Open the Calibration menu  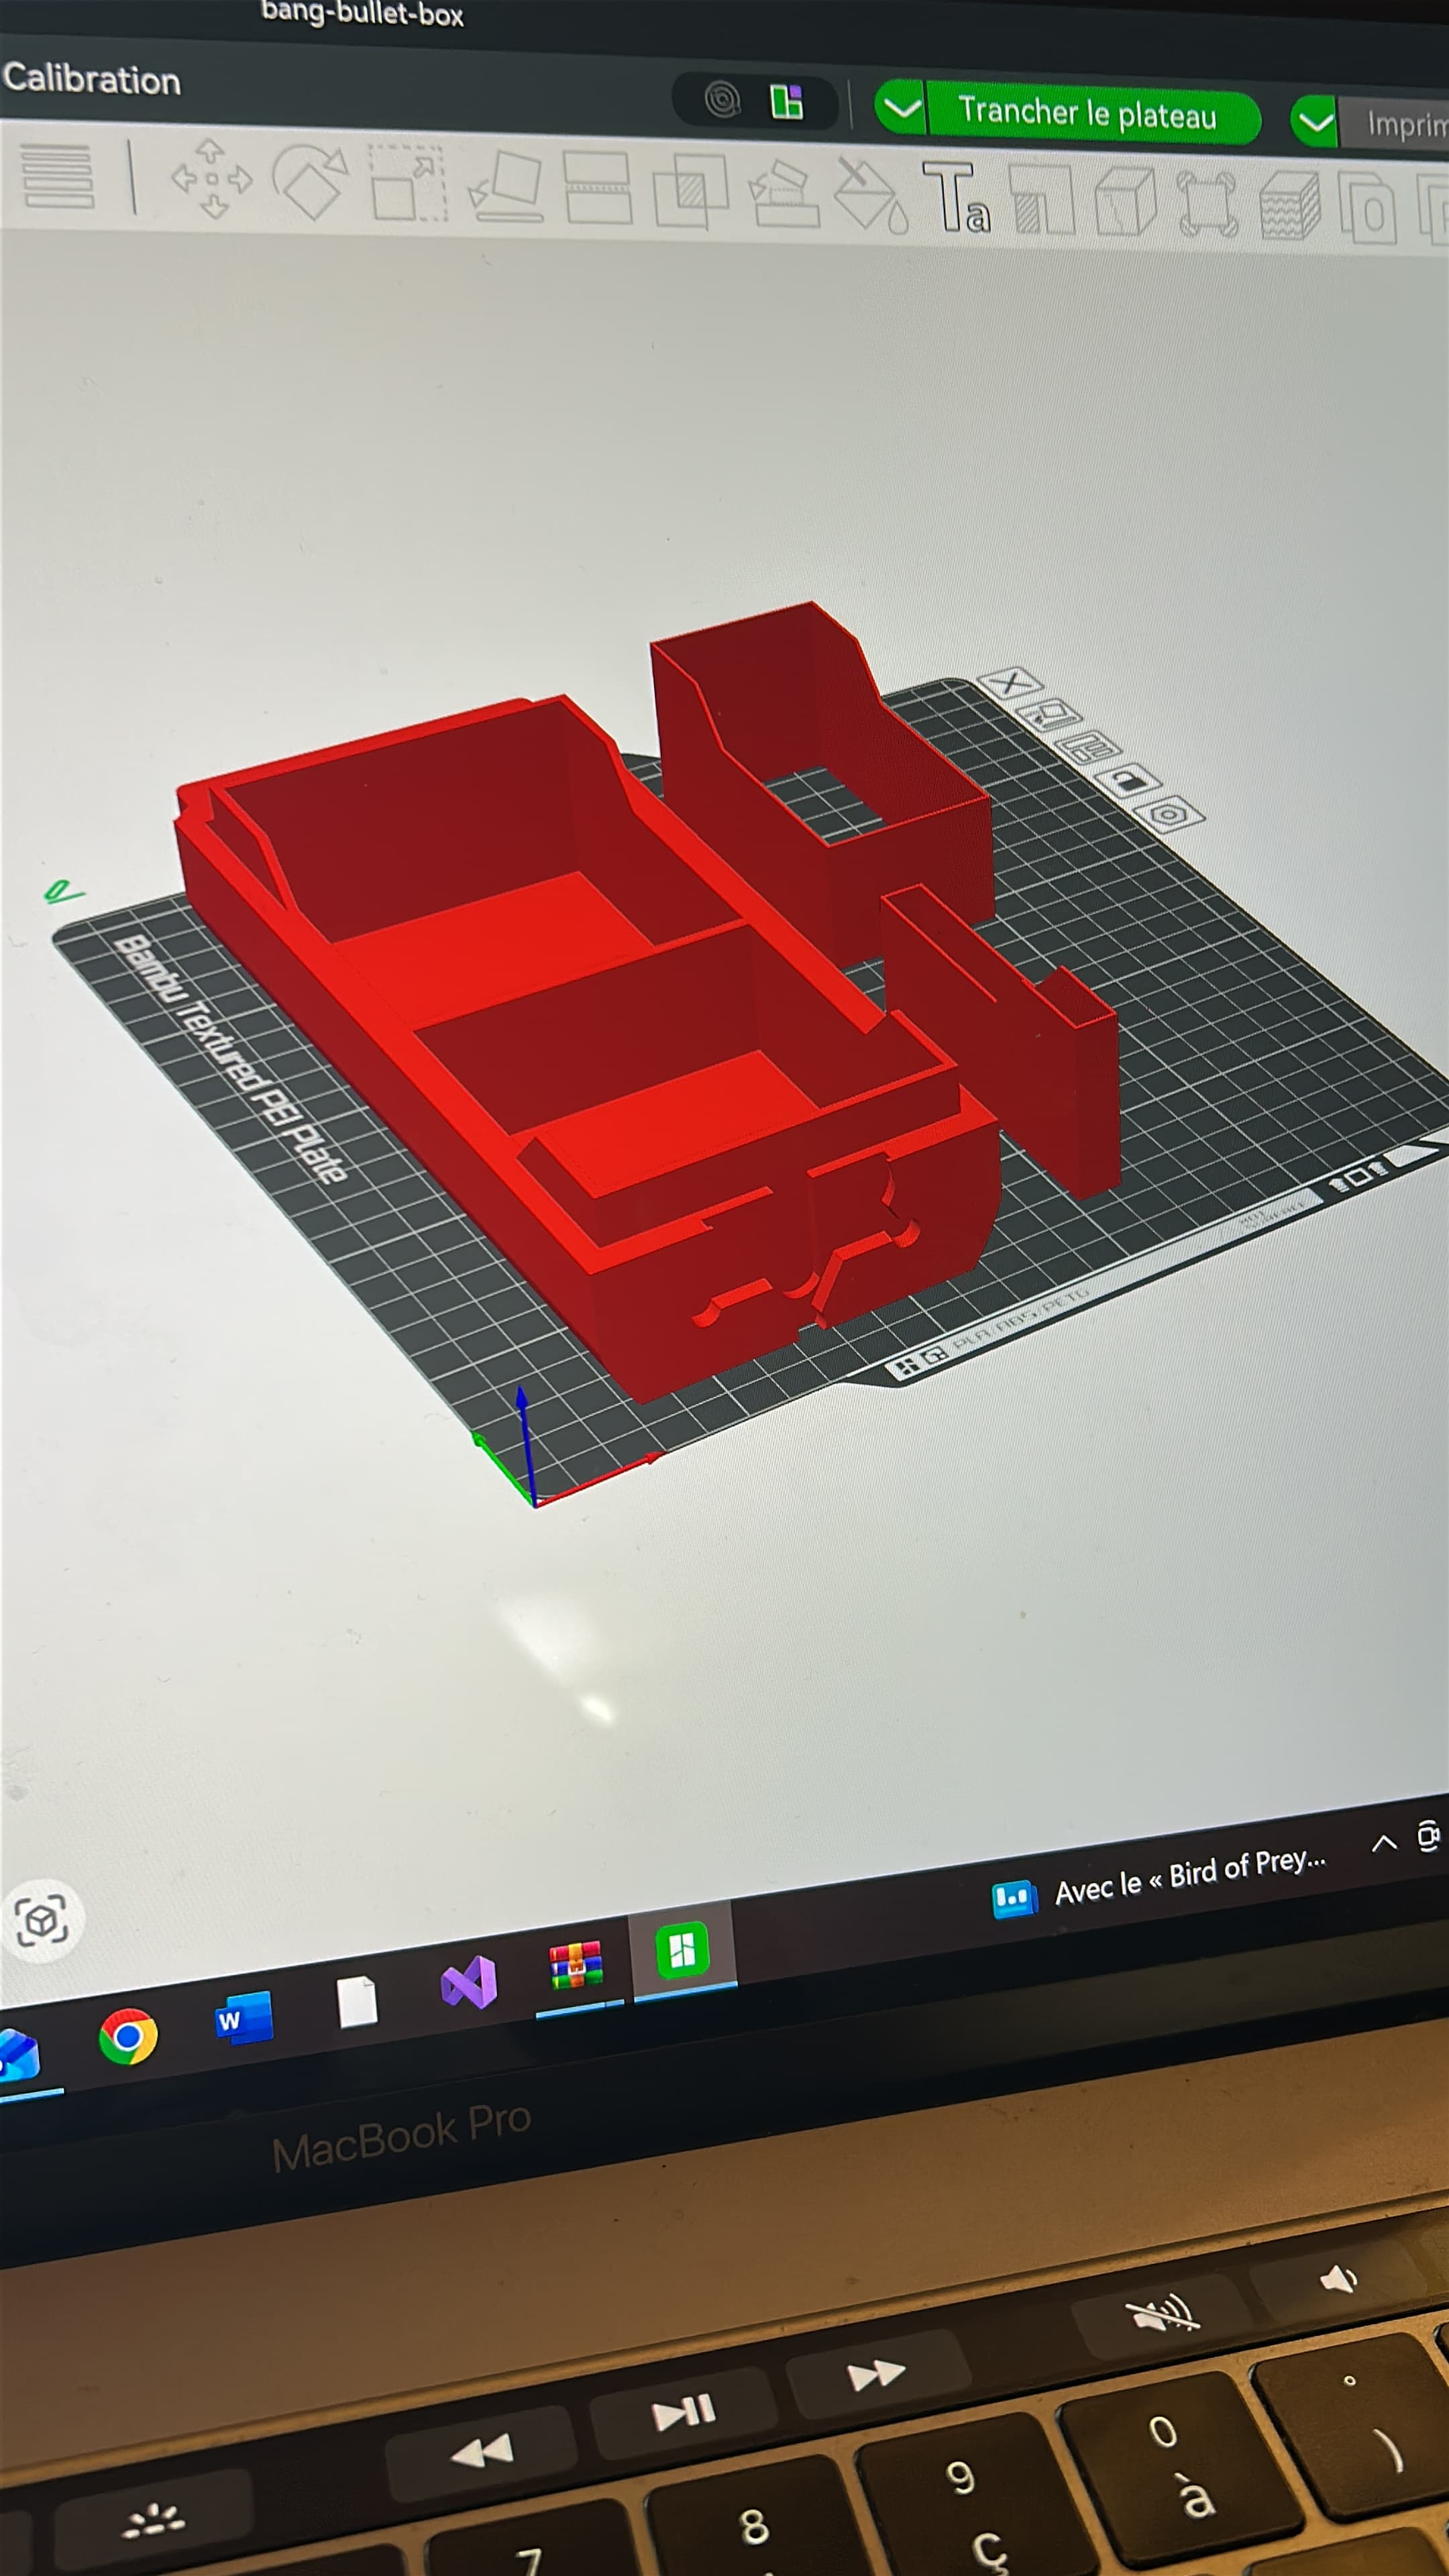pos(92,79)
